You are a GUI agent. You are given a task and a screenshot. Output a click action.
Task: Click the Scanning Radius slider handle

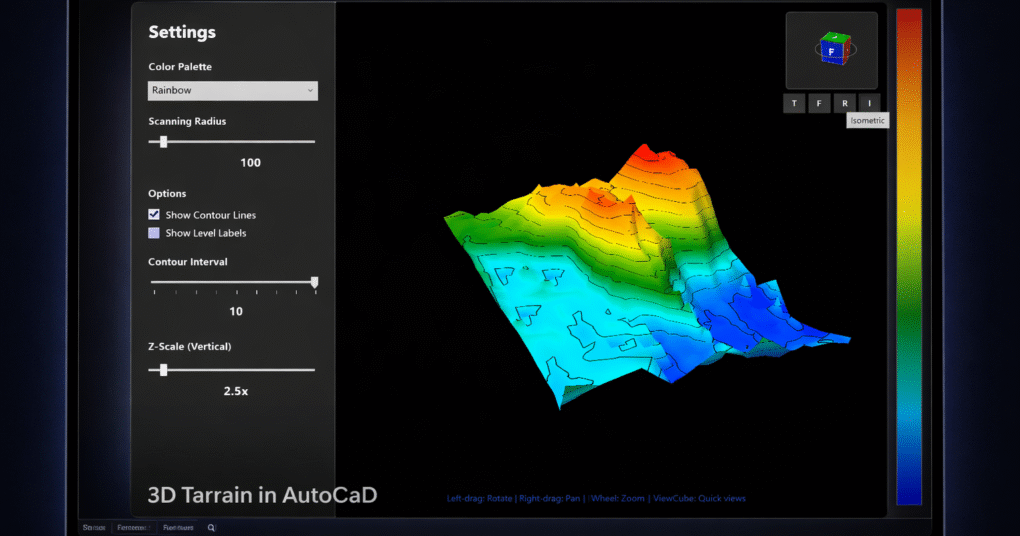[163, 142]
